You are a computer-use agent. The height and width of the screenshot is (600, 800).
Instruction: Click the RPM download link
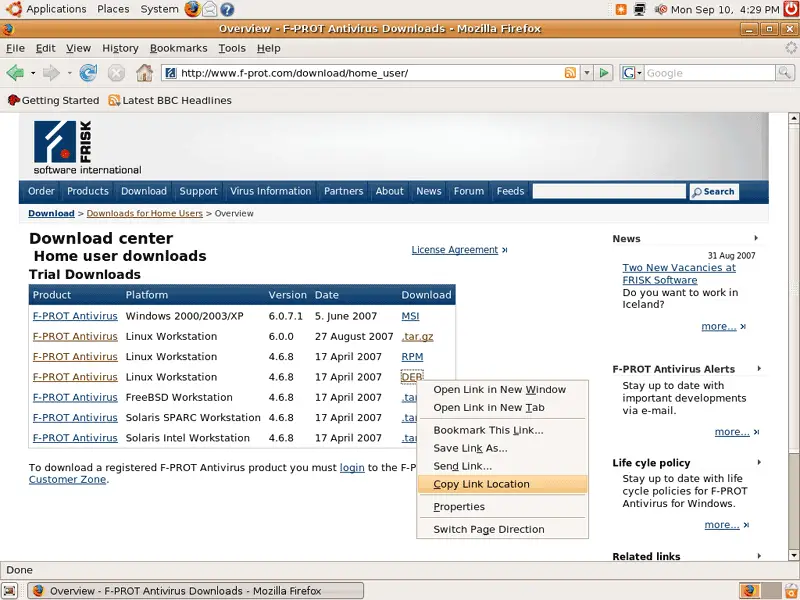412,357
